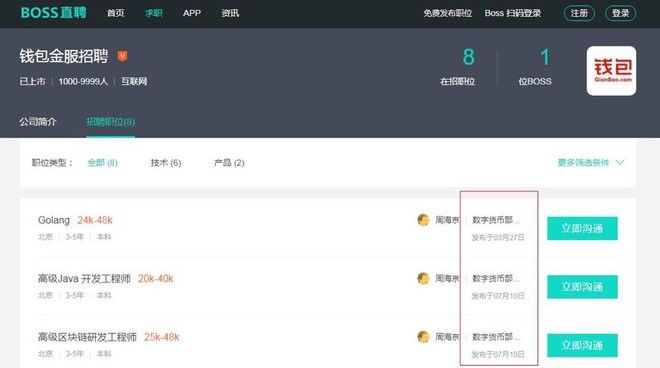Expand the 更多筛选条件 chevron

[x=620, y=163]
